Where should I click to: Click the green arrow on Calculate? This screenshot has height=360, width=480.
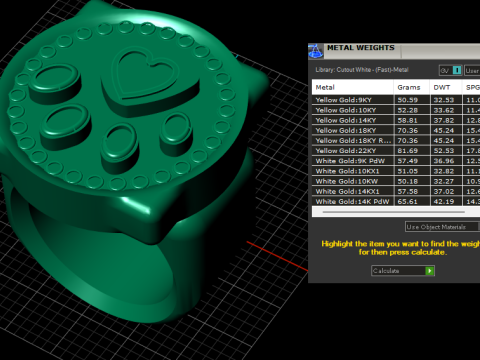pyautogui.click(x=430, y=271)
